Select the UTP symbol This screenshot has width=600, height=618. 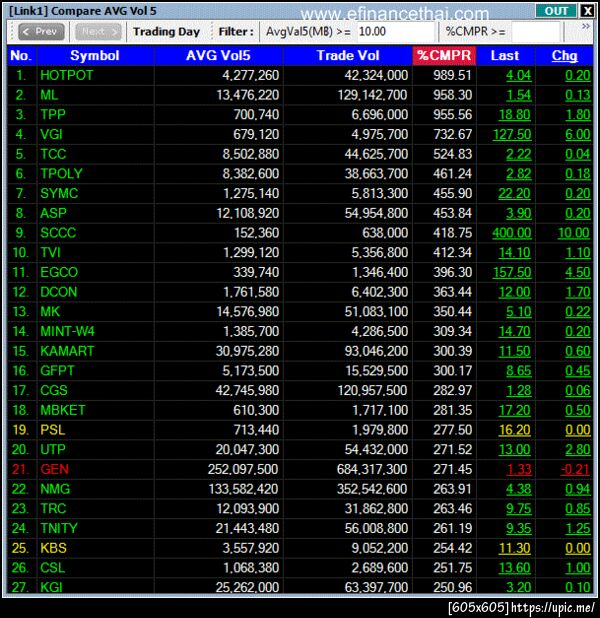tap(53, 450)
